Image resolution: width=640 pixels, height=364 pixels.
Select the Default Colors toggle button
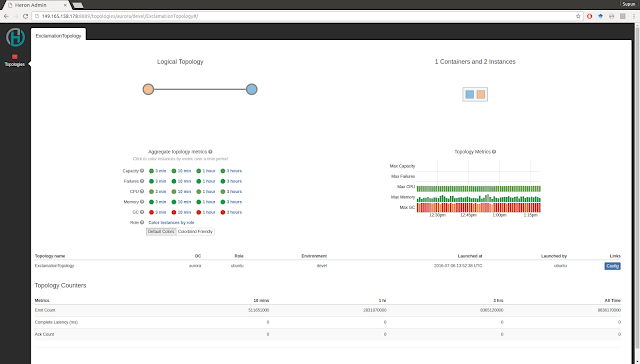pos(161,231)
